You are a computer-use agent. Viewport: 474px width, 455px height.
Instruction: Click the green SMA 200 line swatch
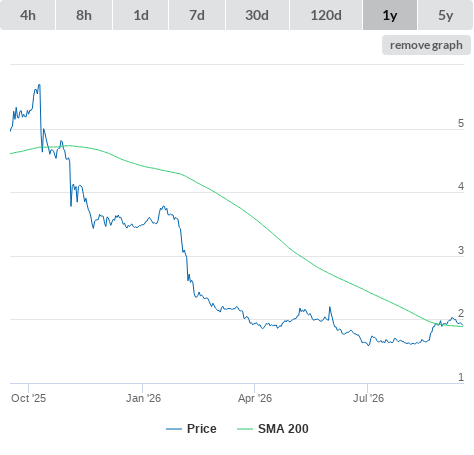click(245, 429)
